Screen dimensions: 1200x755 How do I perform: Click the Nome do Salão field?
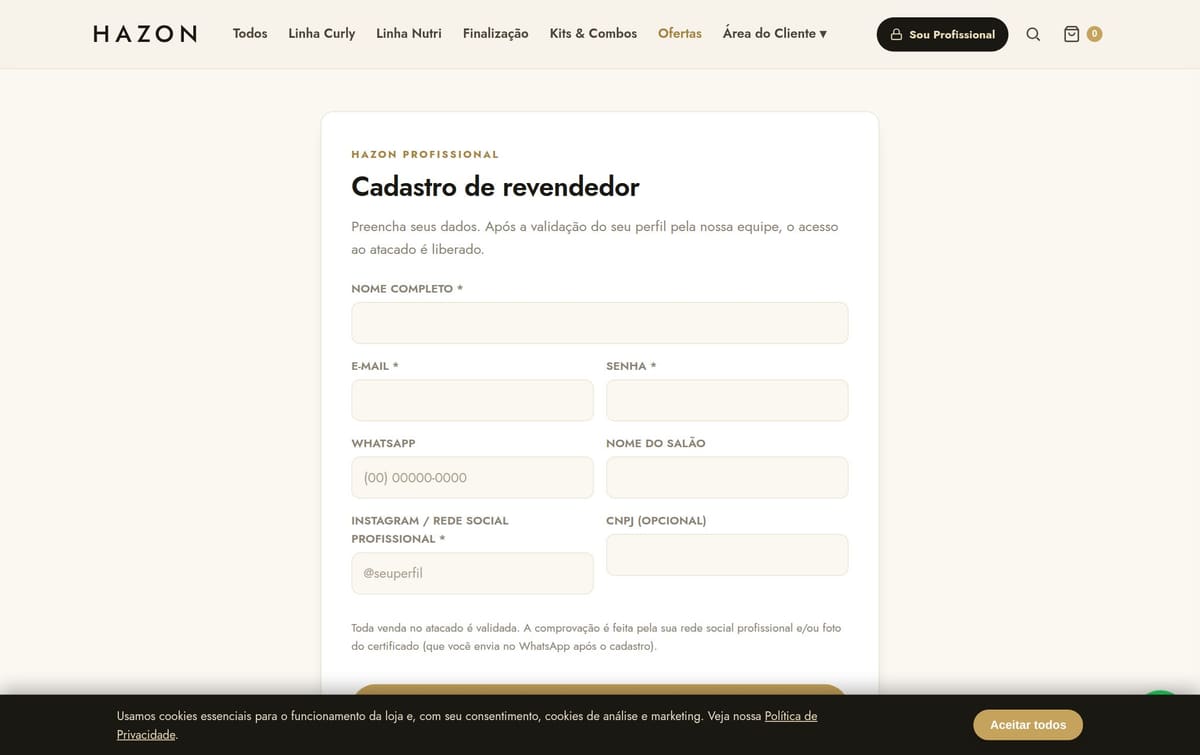727,477
